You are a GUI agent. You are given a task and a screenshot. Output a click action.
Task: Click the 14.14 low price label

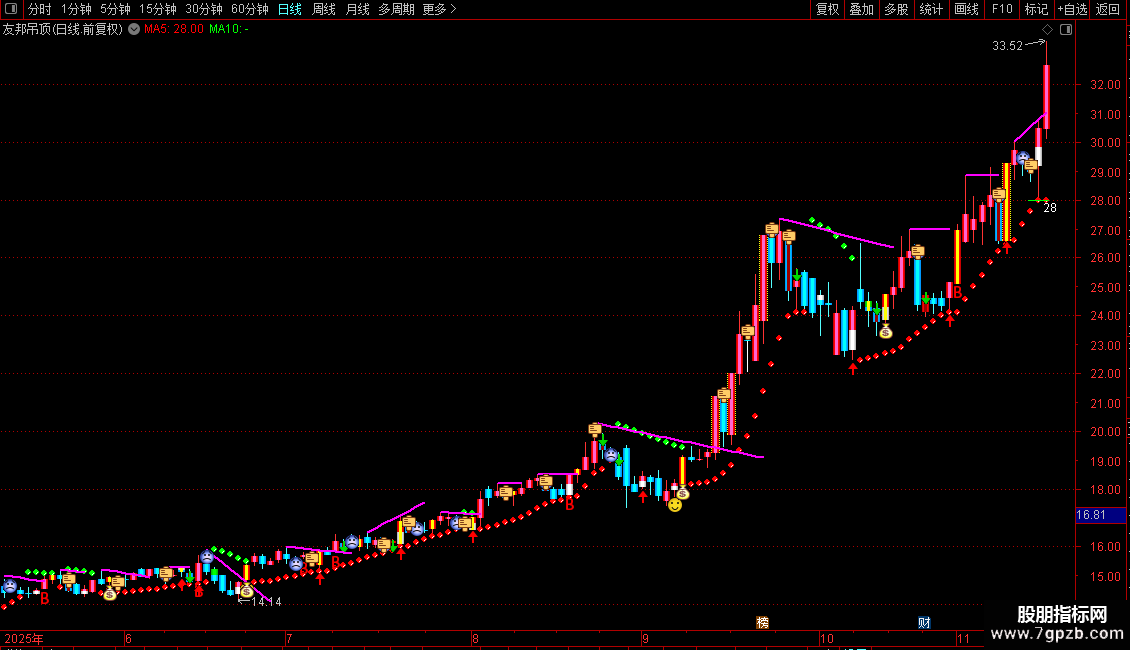266,602
